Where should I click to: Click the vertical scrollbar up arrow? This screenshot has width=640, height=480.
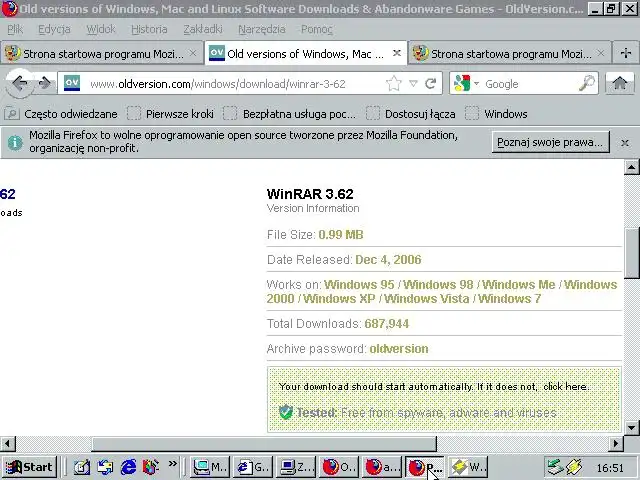pyautogui.click(x=631, y=167)
